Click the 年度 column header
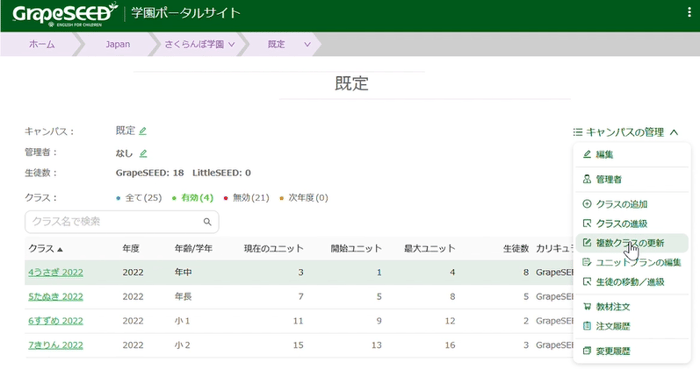 pyautogui.click(x=131, y=249)
